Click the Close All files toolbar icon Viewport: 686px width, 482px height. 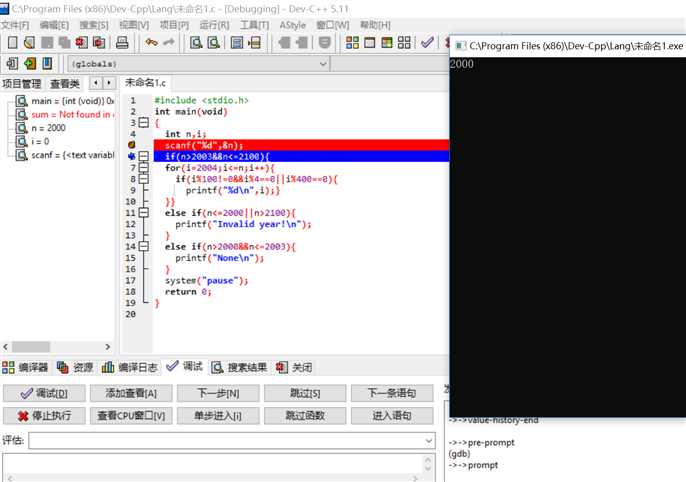point(99,42)
